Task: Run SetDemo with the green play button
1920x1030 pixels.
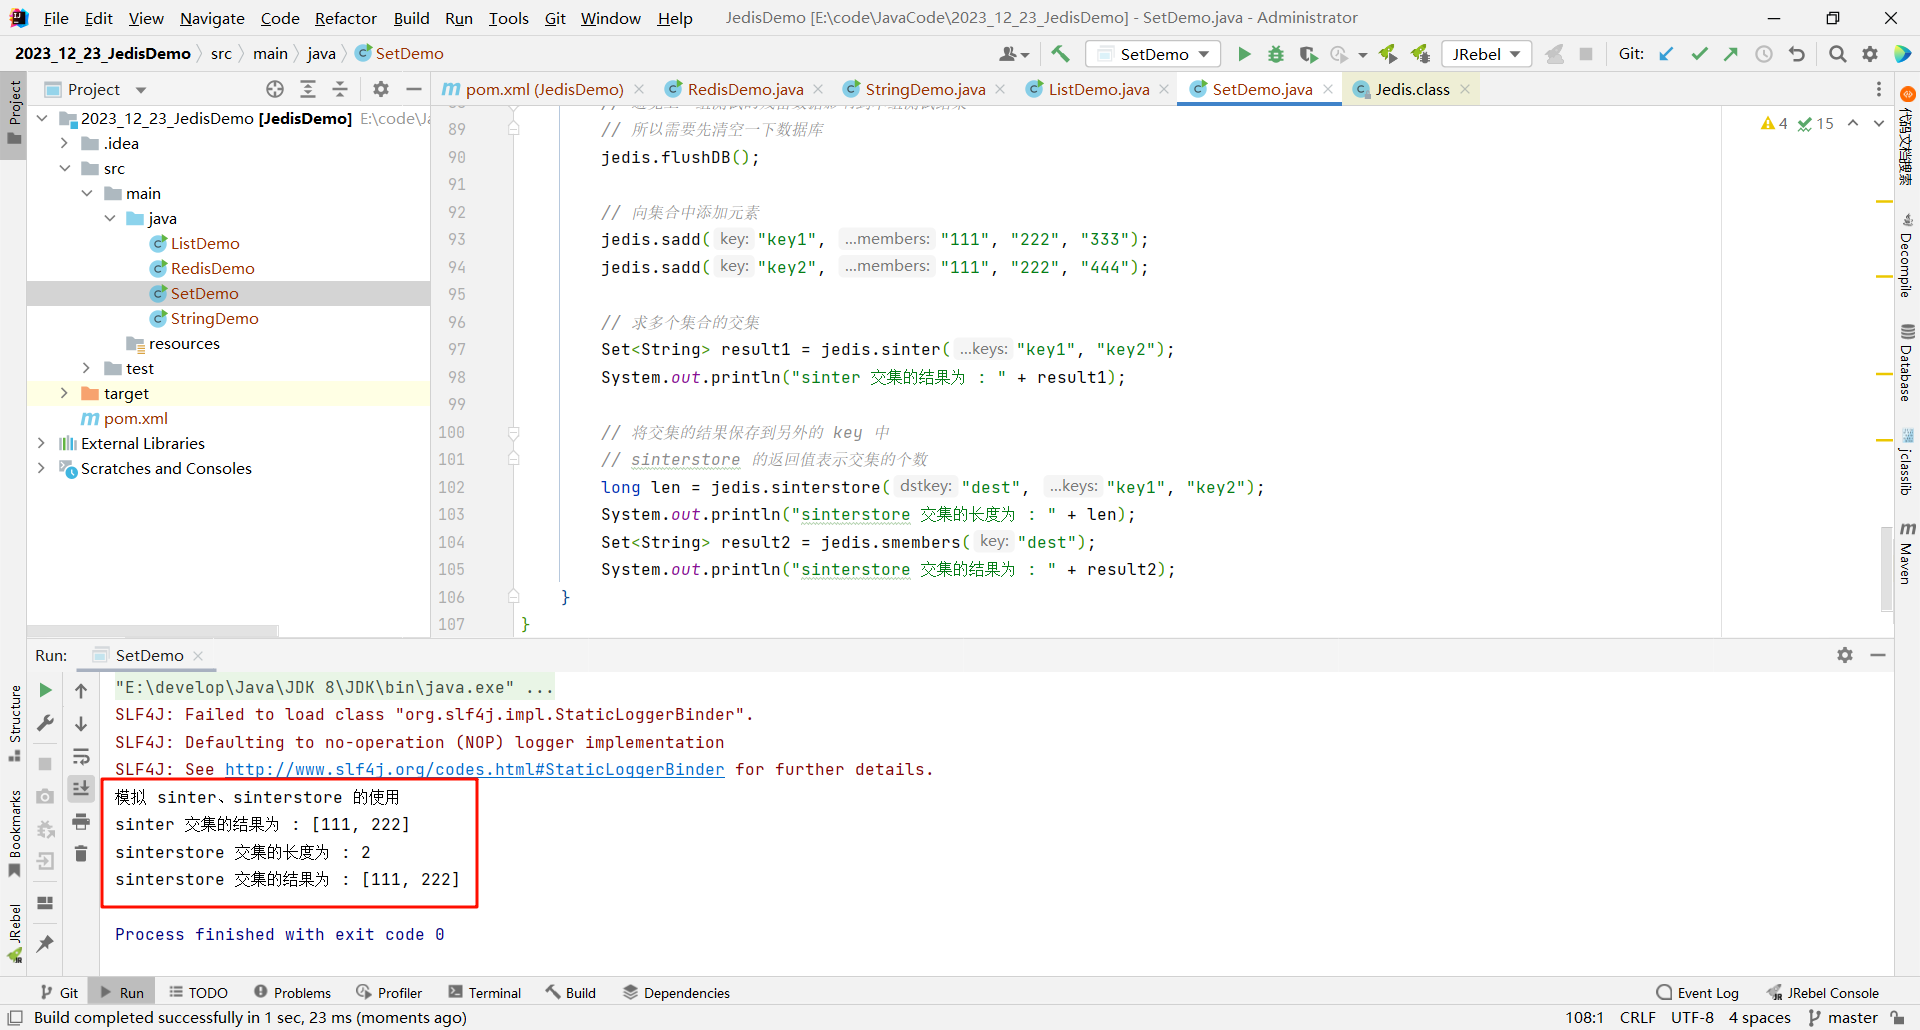Action: [1244, 54]
